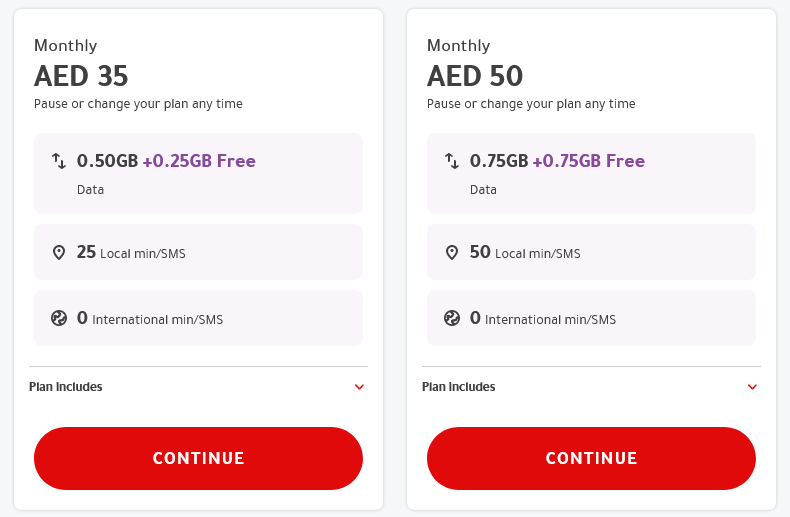Open Plan Includes under the AED 35 plan
This screenshot has width=790, height=517.
66,387
